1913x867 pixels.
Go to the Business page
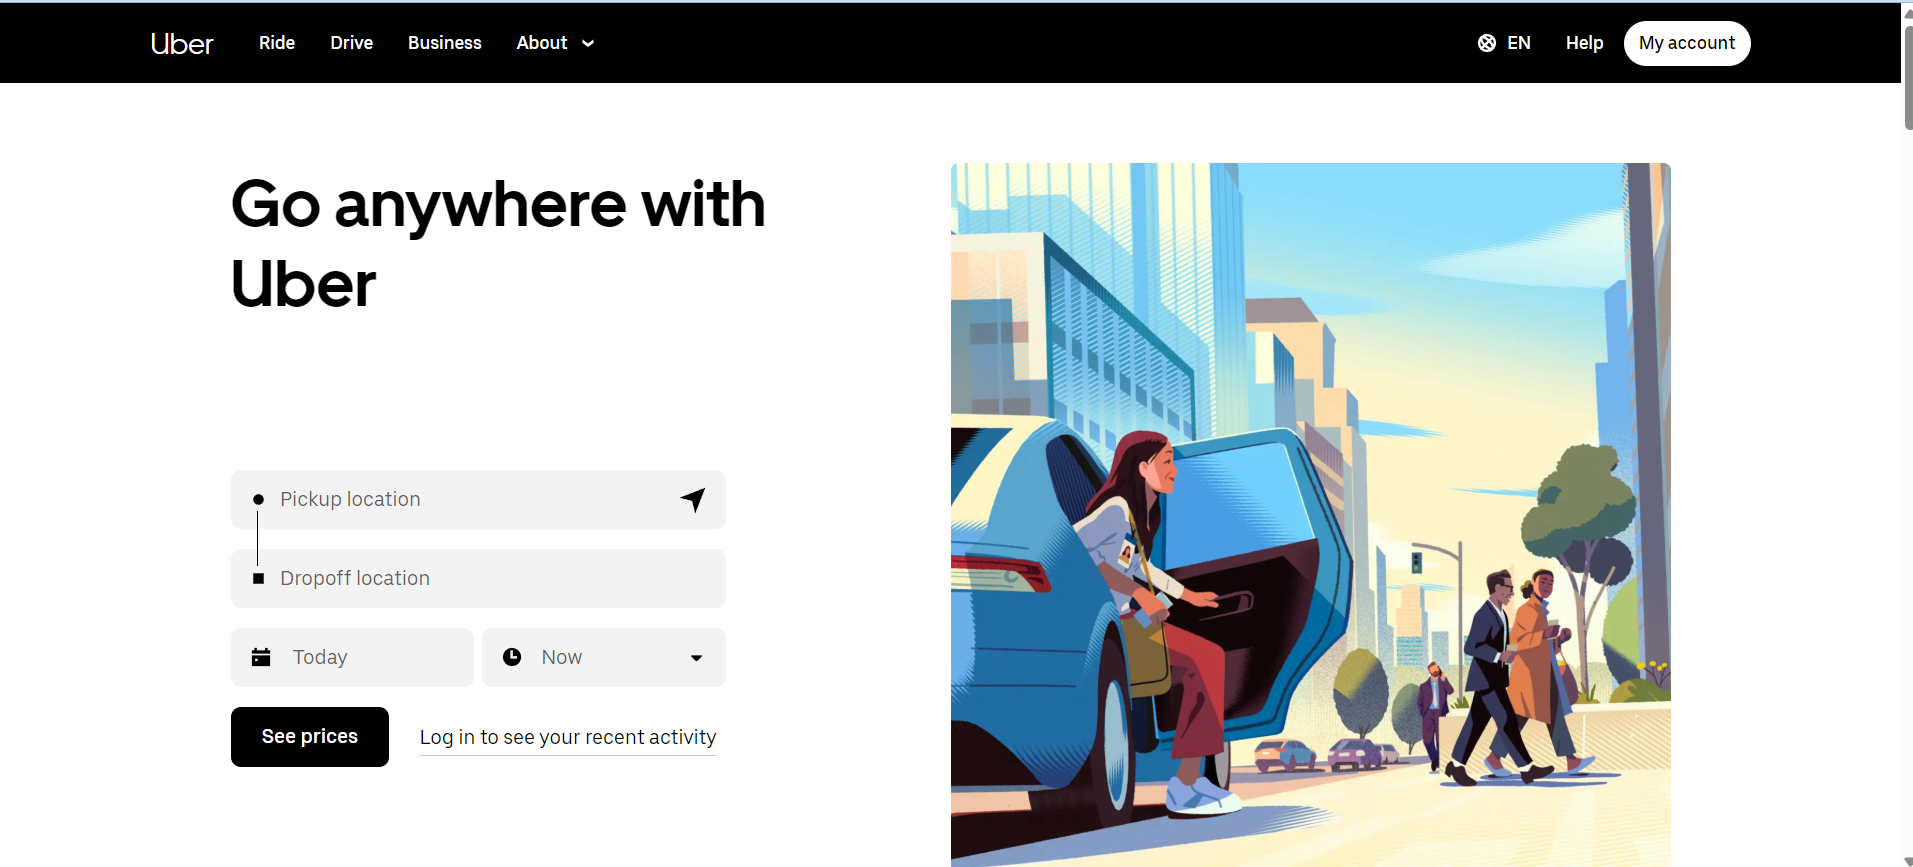(x=445, y=43)
